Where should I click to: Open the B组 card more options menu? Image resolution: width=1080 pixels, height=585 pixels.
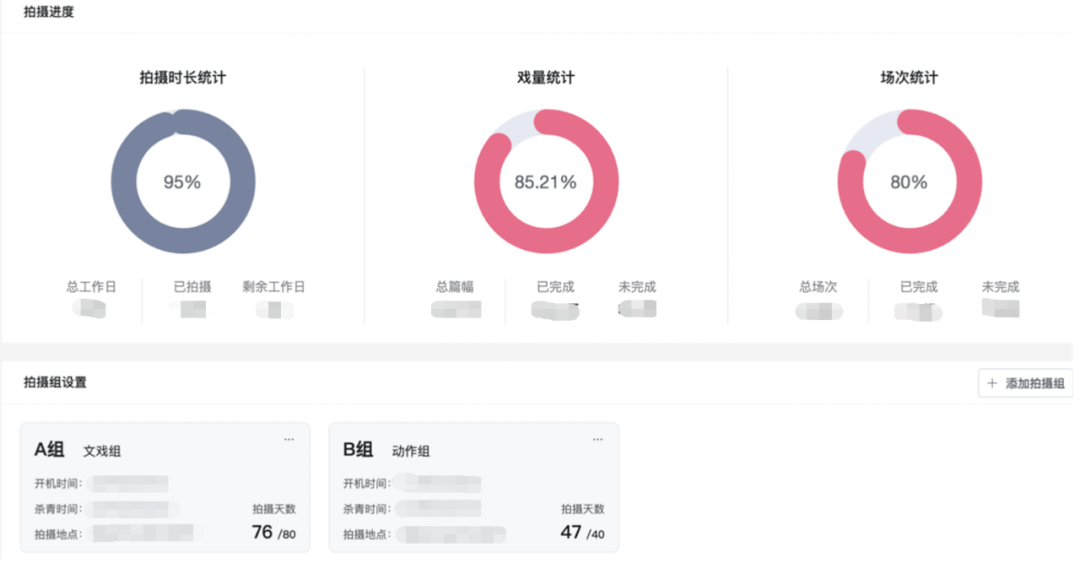pyautogui.click(x=598, y=440)
